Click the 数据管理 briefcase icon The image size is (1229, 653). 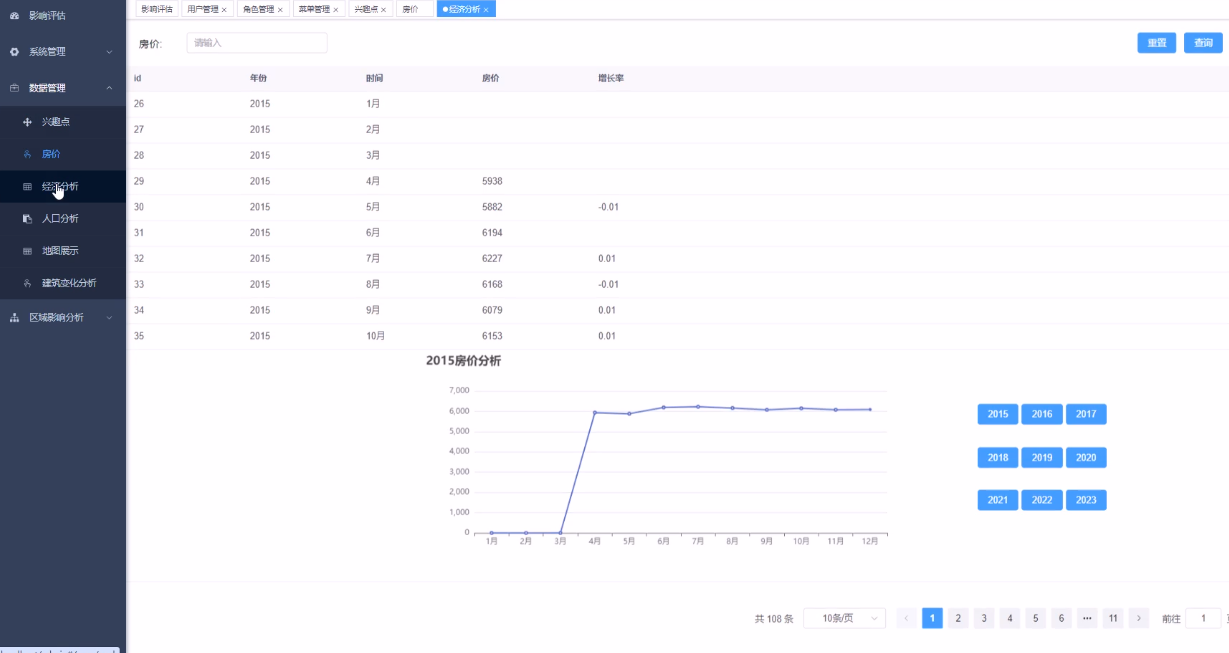14,88
